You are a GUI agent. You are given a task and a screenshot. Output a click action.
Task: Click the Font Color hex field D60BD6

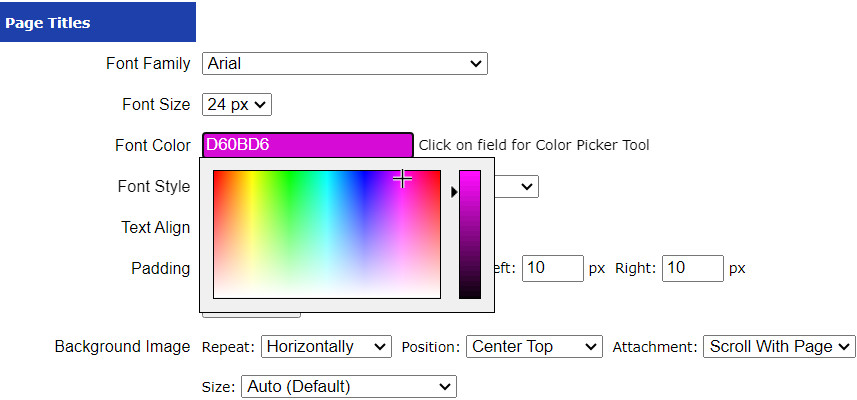pos(307,145)
